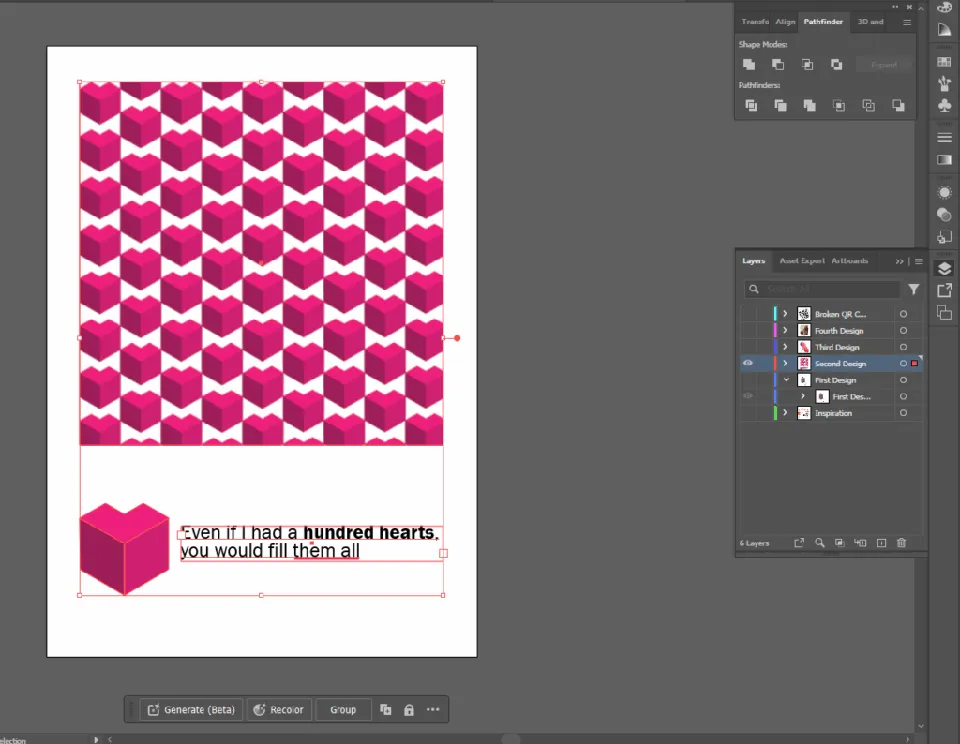This screenshot has width=960, height=744.
Task: Open the Pathfinder panel hamburger menu
Action: point(907,22)
